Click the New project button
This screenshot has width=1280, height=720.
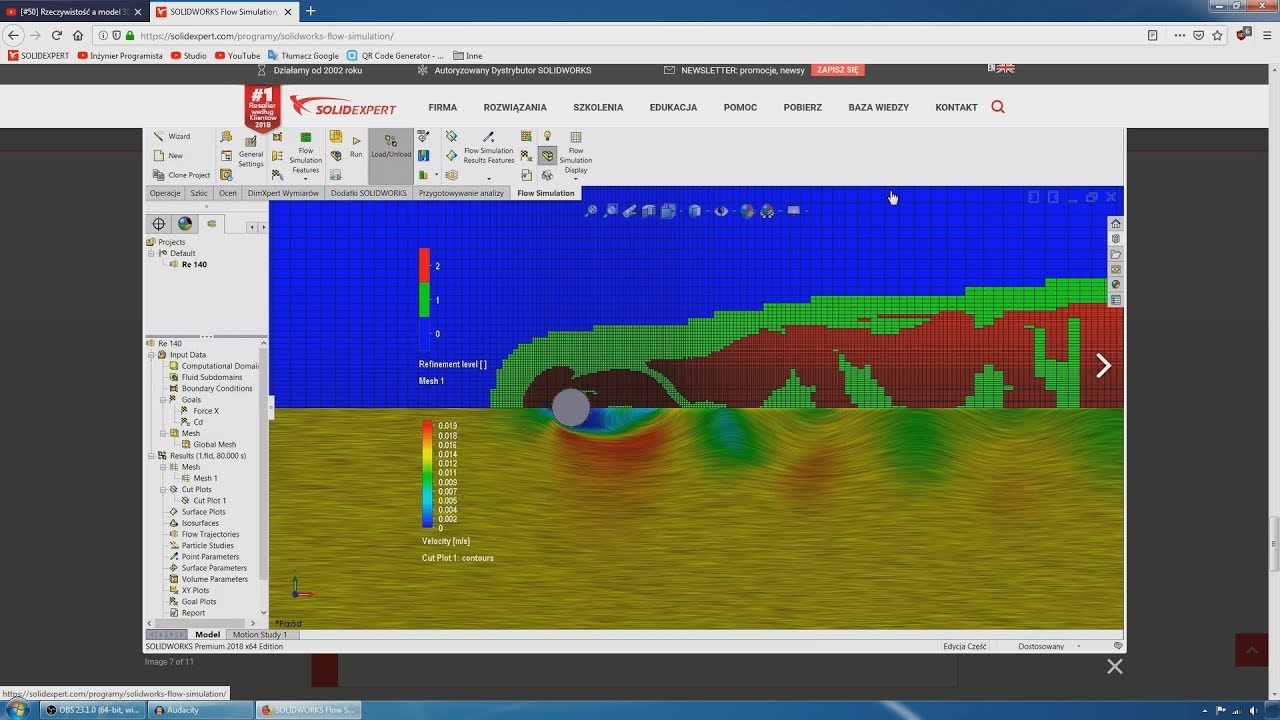coord(169,156)
